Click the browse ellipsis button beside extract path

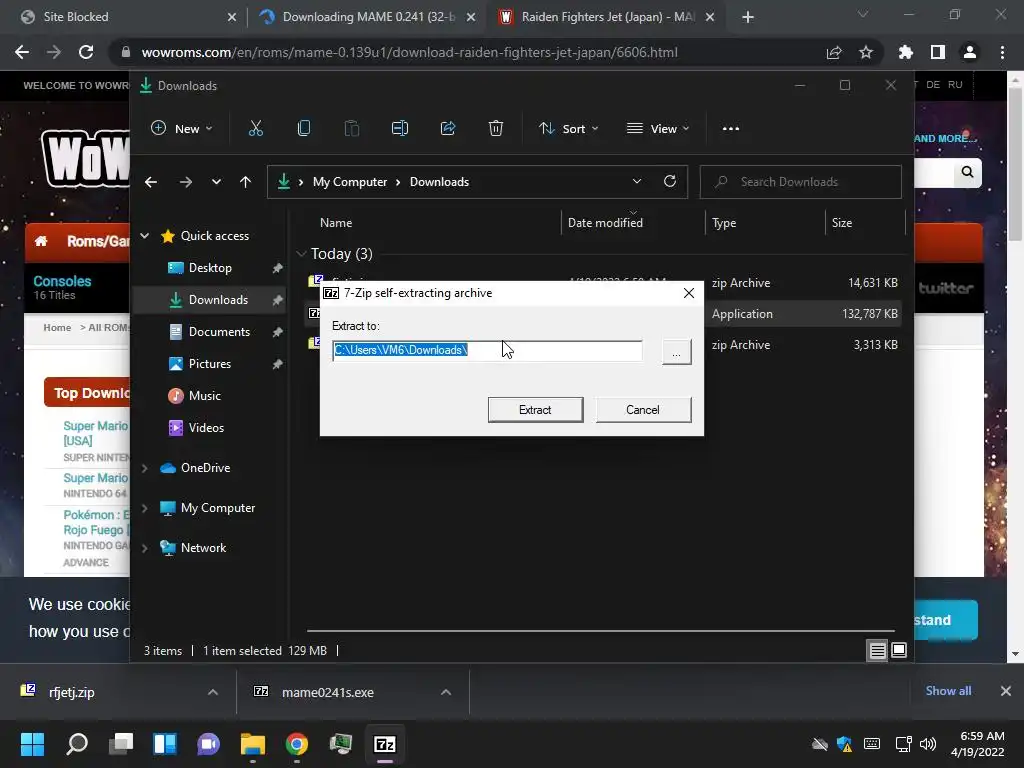[x=677, y=353]
